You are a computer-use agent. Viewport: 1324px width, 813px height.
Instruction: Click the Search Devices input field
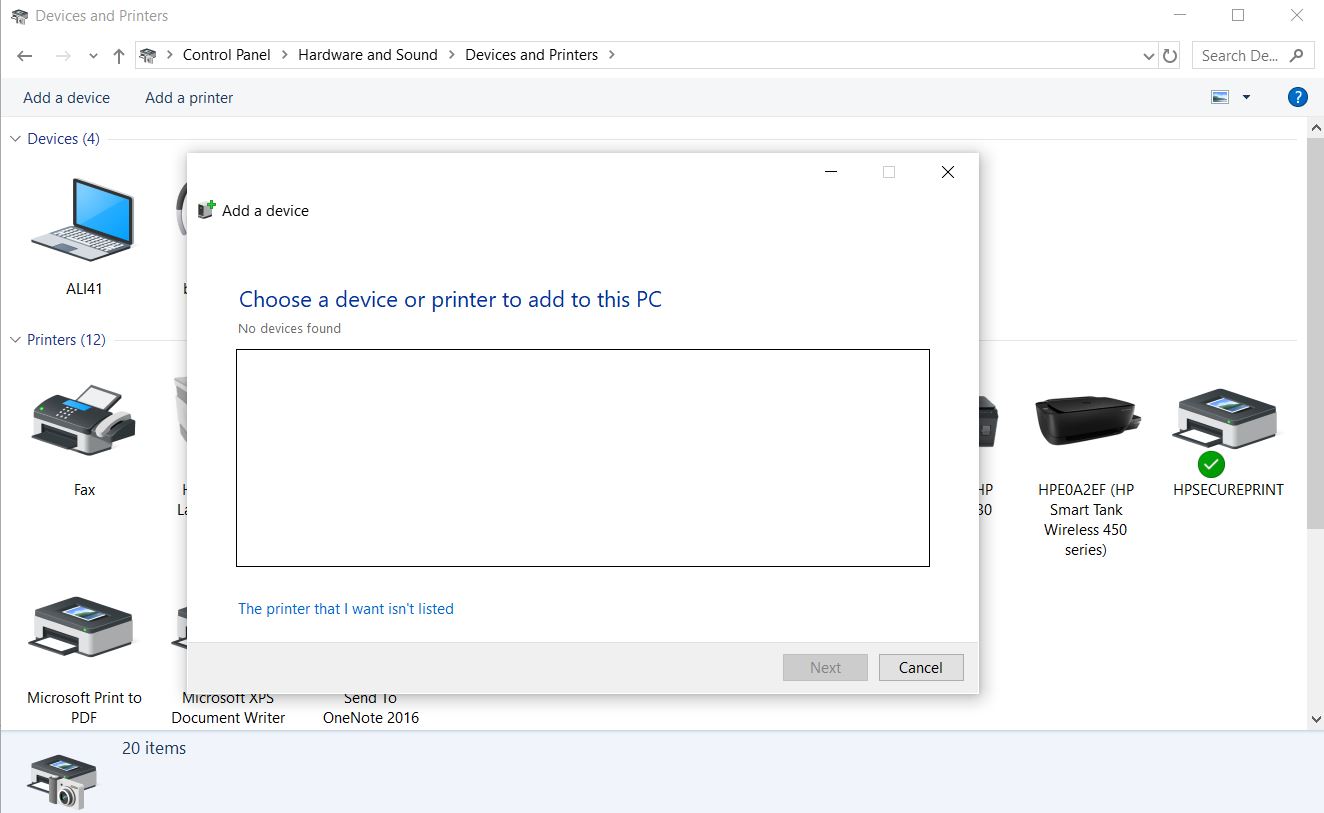click(1240, 55)
